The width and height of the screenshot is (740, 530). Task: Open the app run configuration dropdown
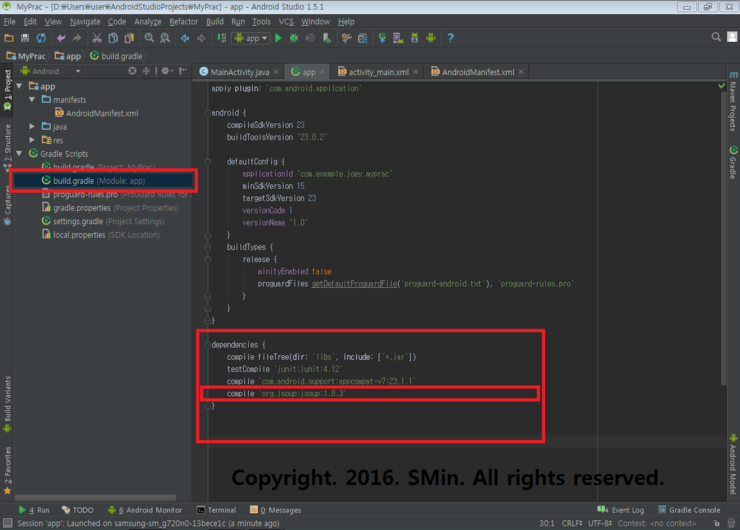point(251,38)
